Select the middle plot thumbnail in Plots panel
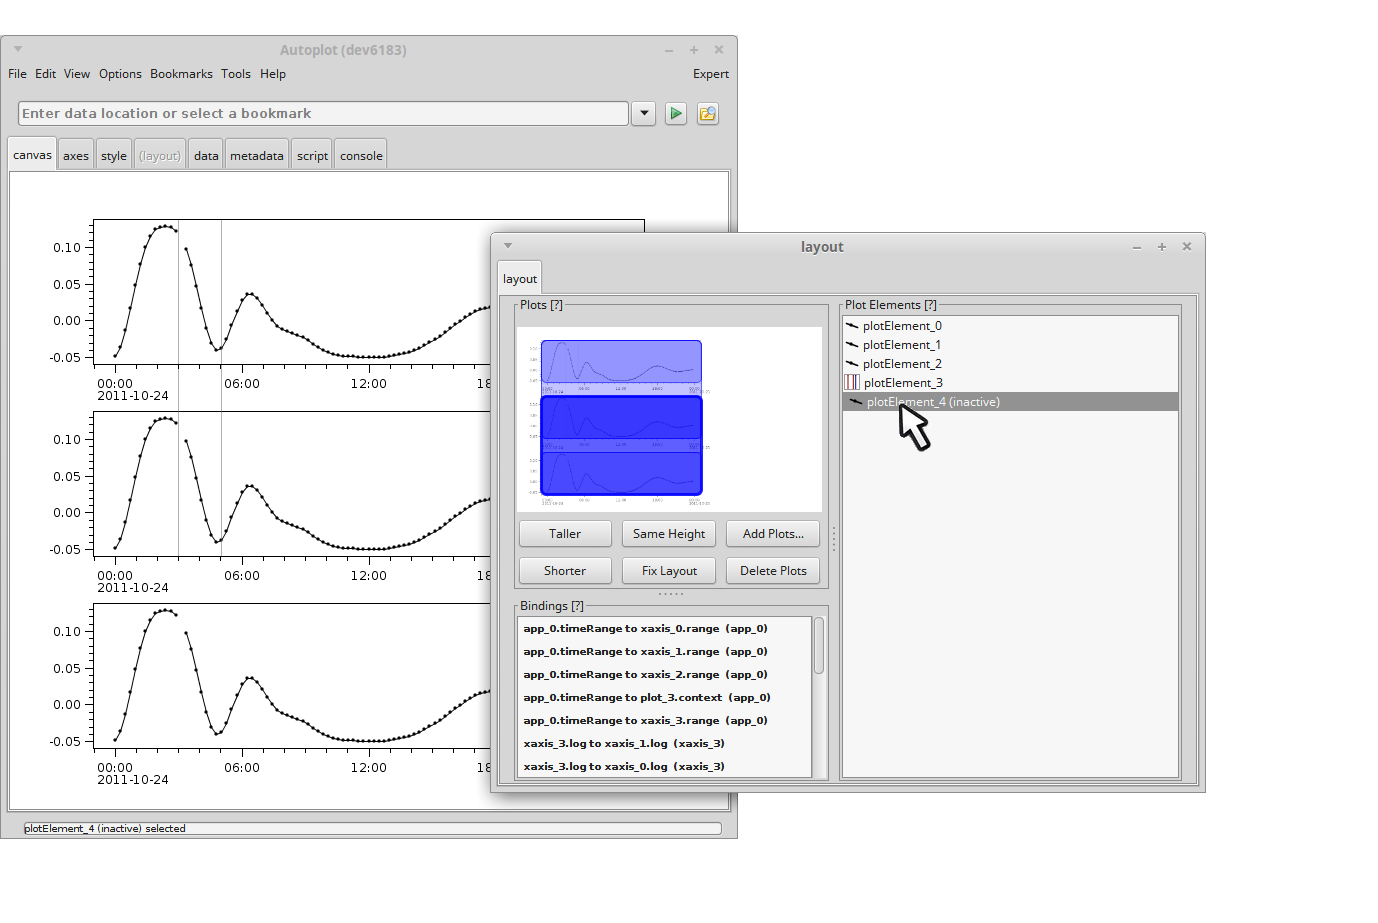1378x923 pixels. point(621,418)
